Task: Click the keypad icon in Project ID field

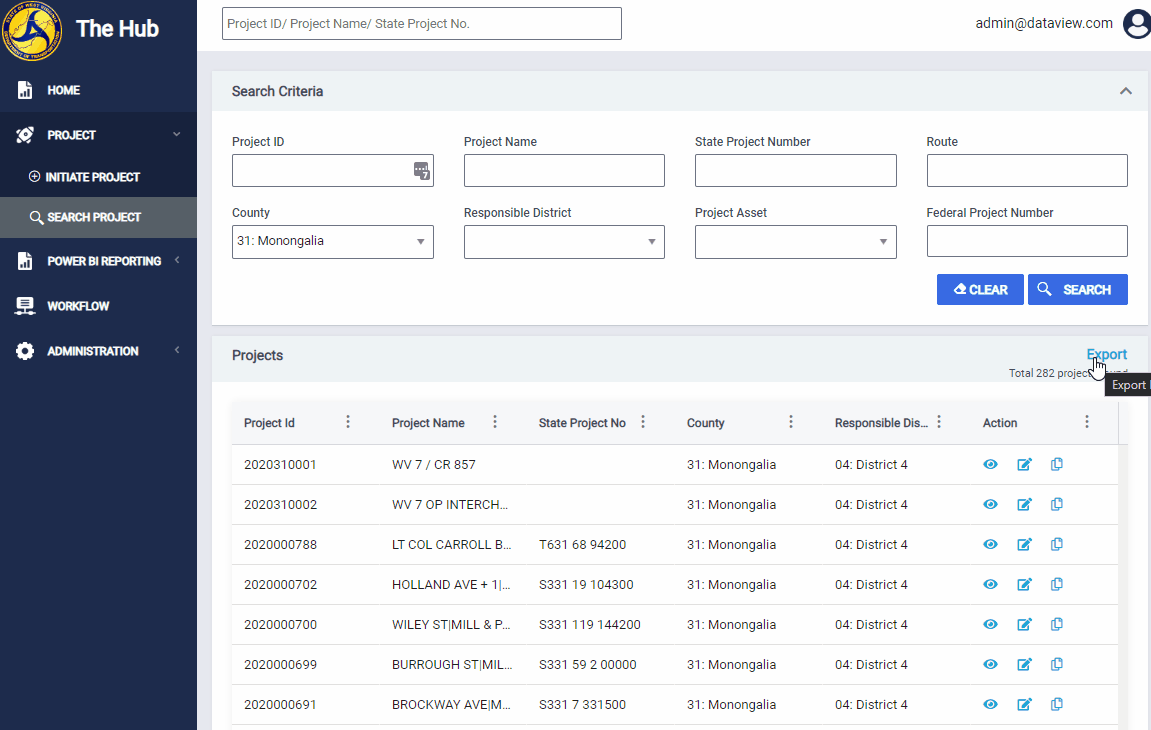Action: pos(421,171)
